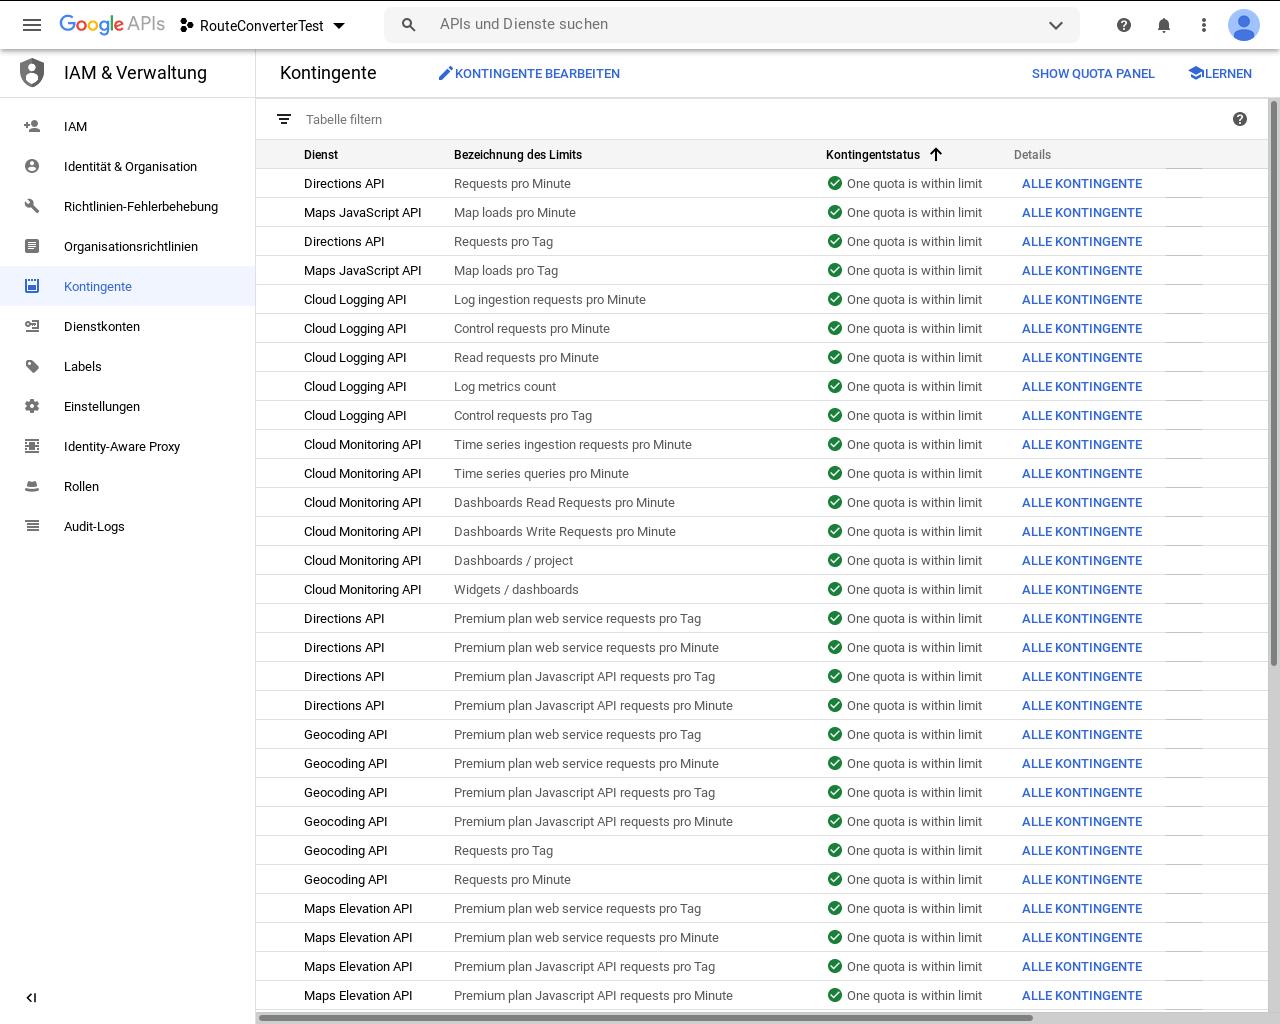This screenshot has width=1280, height=1024.
Task: Click the horizontal table scrollbar
Action: (646, 1018)
